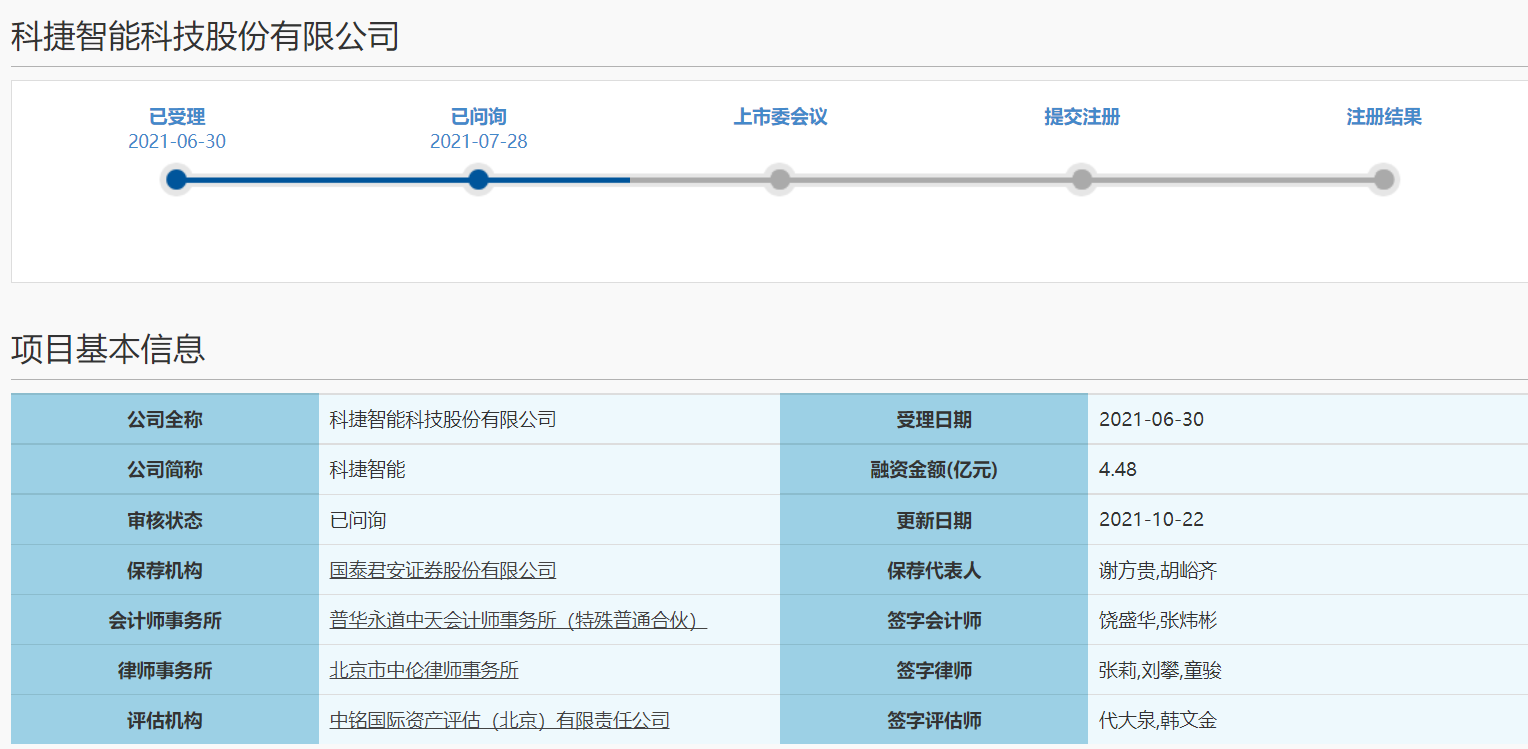Click the 受理日期 value 2021-06-30 in table
Image resolution: width=1528 pixels, height=749 pixels.
(x=1151, y=419)
